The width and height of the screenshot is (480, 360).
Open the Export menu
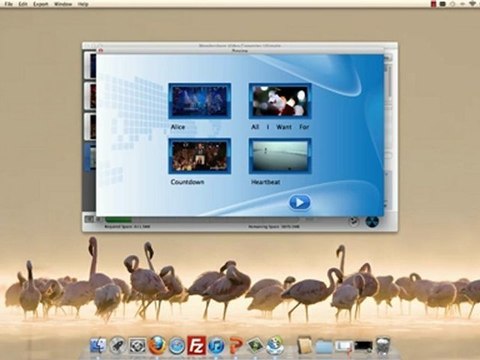tap(41, 4)
